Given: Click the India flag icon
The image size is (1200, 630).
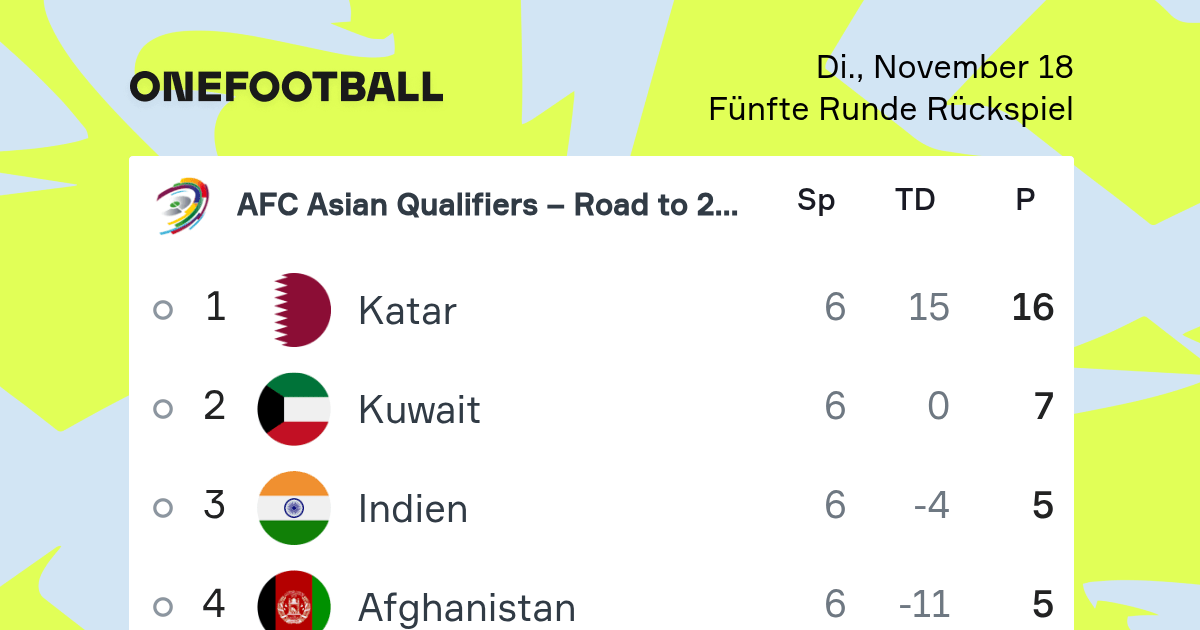Looking at the screenshot, I should pyautogui.click(x=294, y=508).
